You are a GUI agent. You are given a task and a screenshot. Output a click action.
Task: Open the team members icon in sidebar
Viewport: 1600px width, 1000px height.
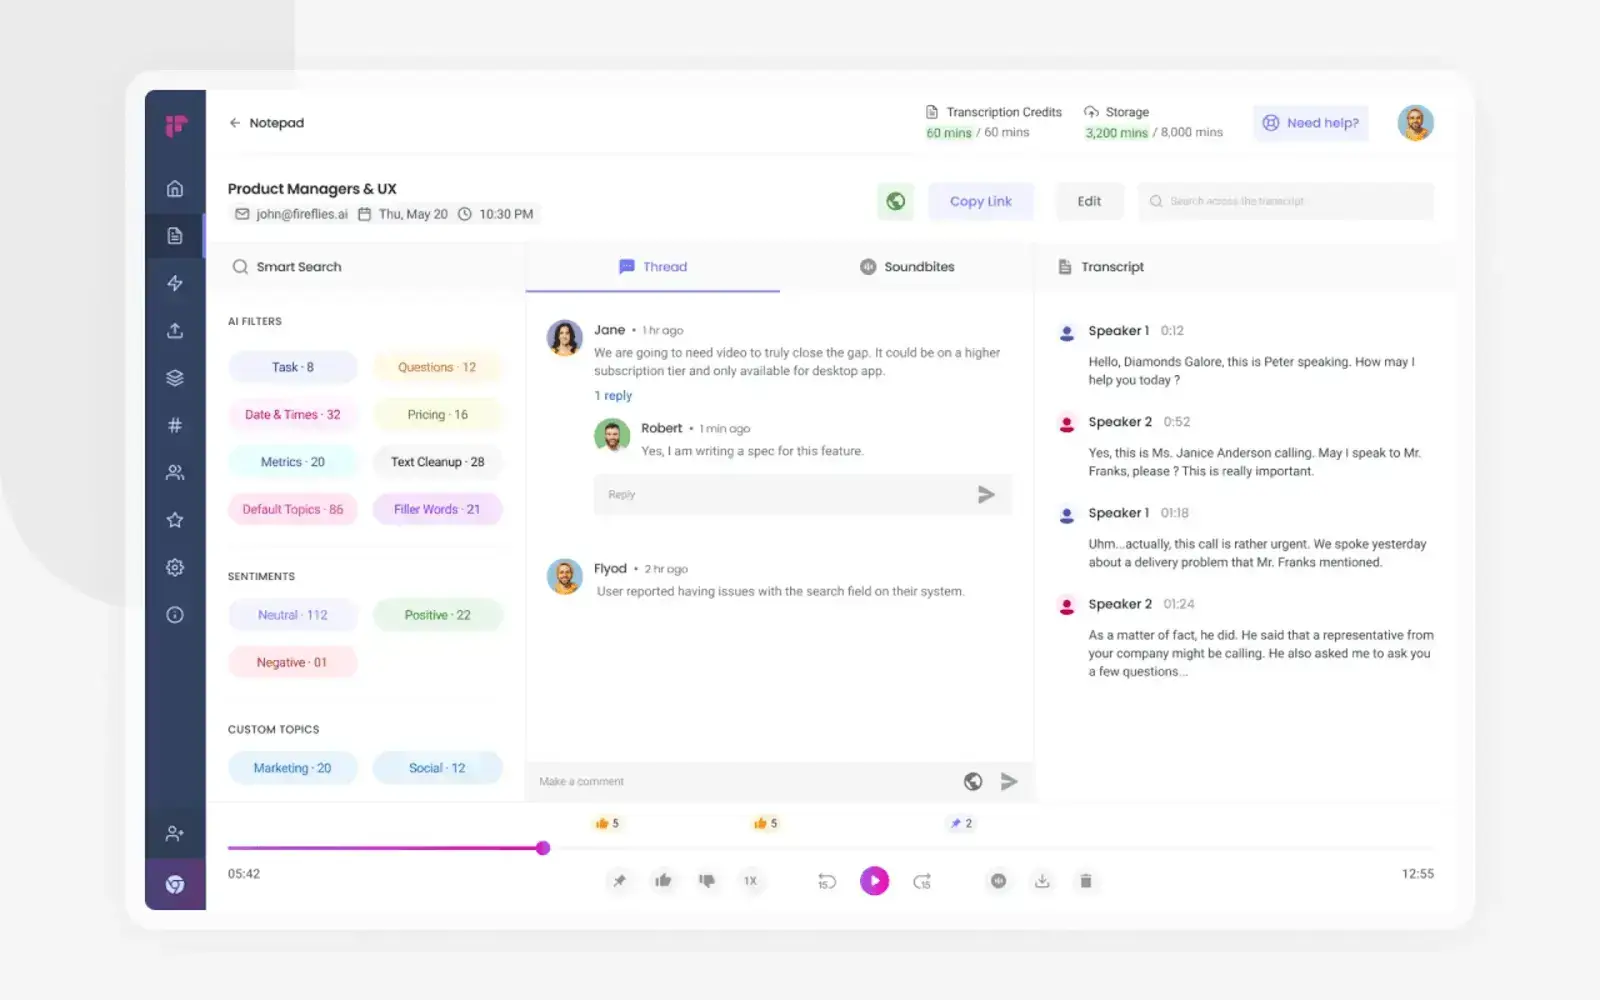(175, 473)
